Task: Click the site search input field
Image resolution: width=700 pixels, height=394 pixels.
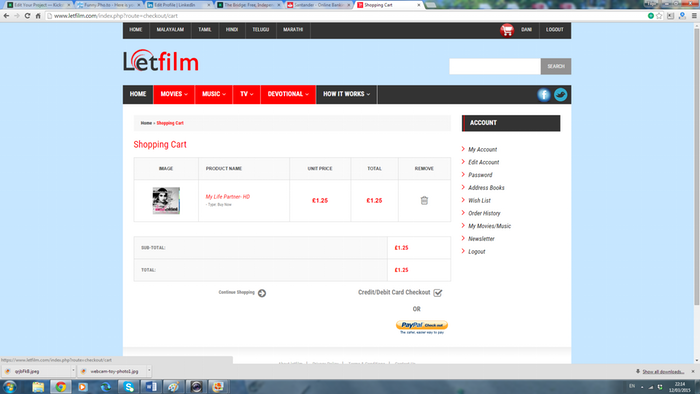Action: [x=495, y=66]
